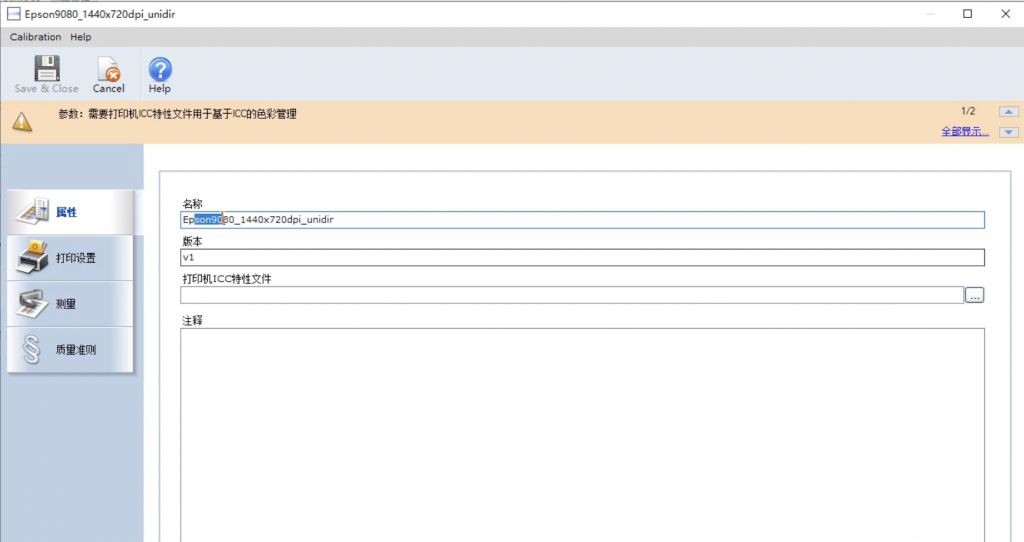Open the Help menu
The width and height of the screenshot is (1024, 542).
point(81,37)
